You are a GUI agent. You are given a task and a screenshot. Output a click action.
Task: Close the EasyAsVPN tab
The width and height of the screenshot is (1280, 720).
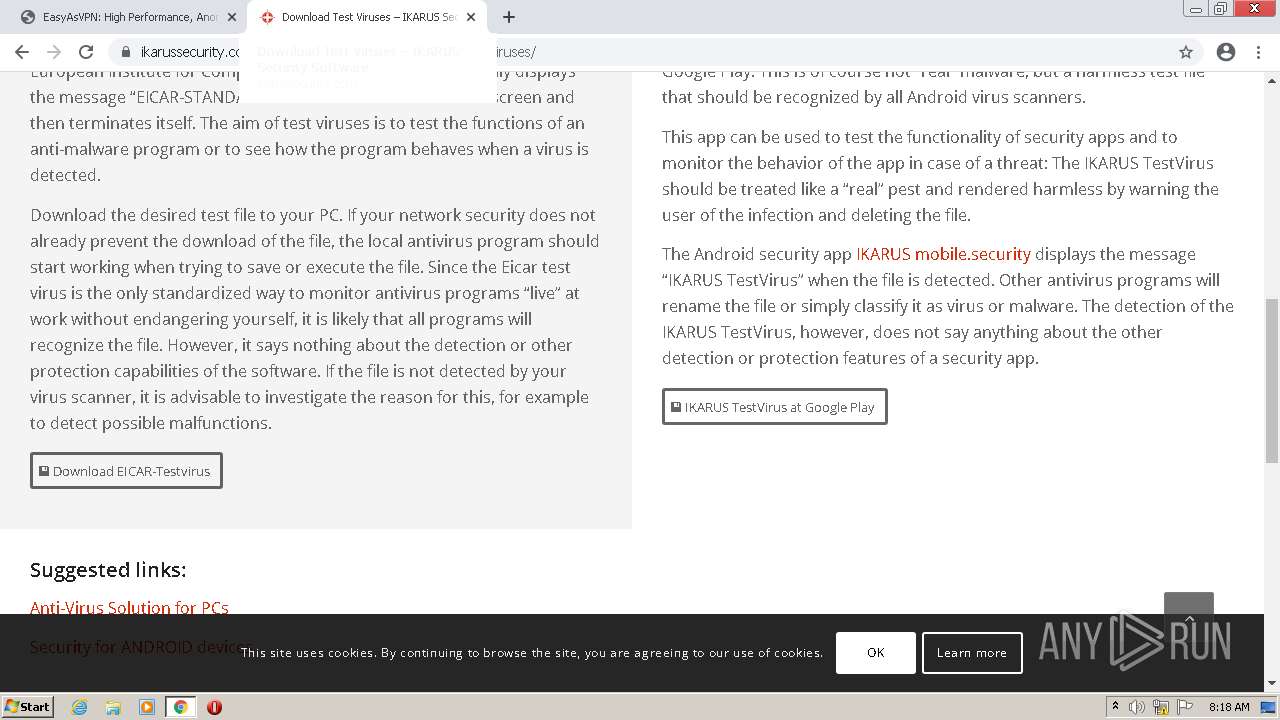coord(232,17)
